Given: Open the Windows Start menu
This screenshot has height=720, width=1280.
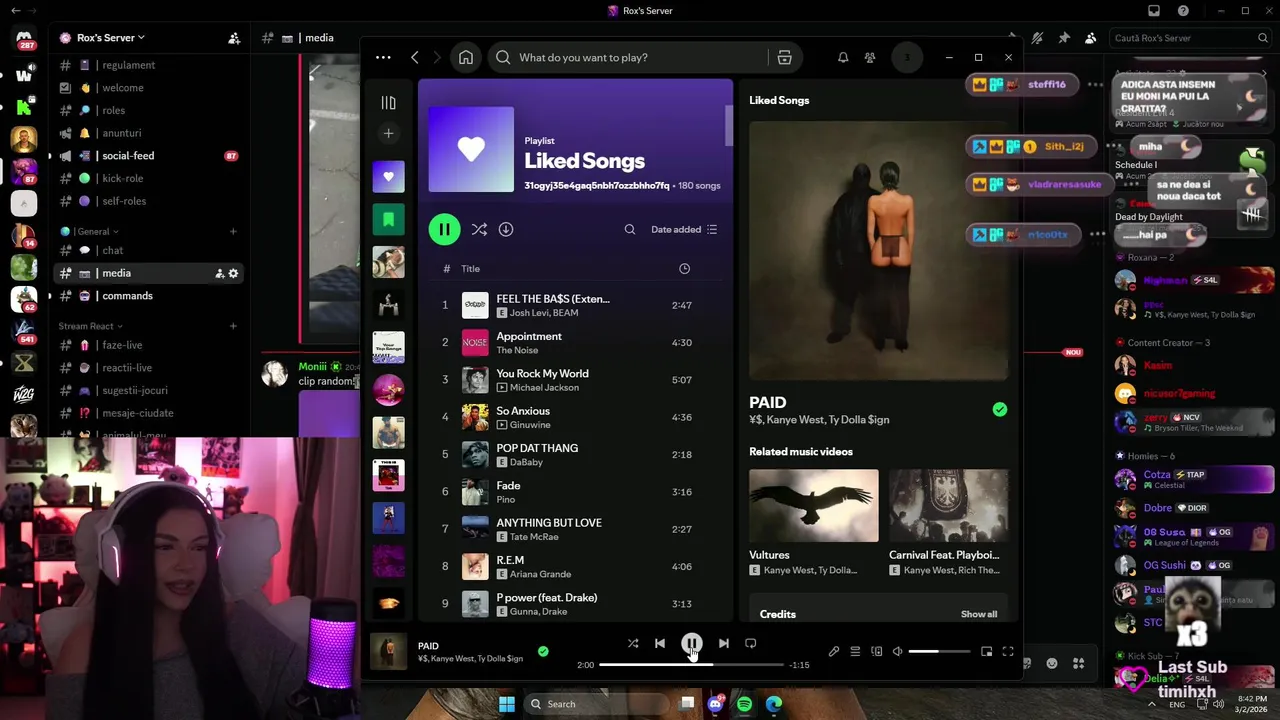Looking at the screenshot, I should pos(507,704).
